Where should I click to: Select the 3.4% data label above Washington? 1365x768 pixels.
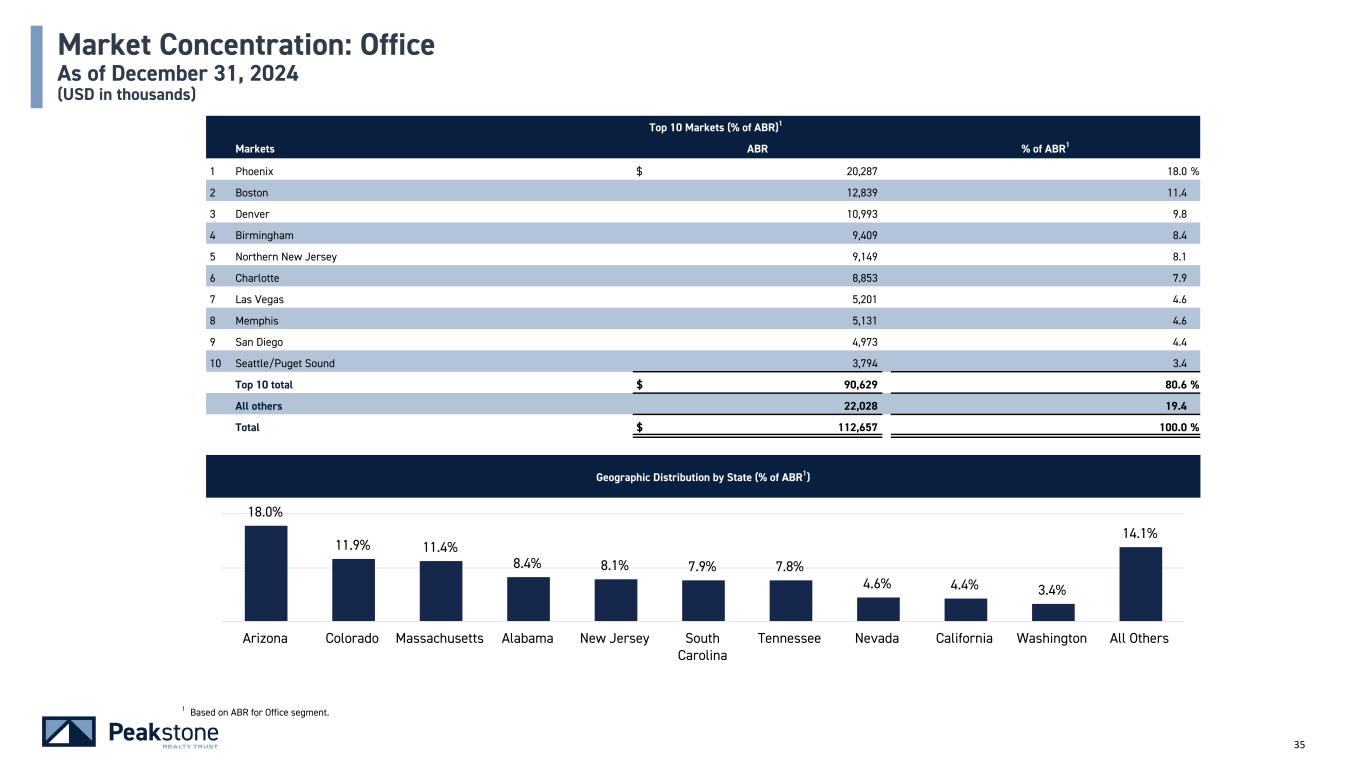click(1052, 591)
